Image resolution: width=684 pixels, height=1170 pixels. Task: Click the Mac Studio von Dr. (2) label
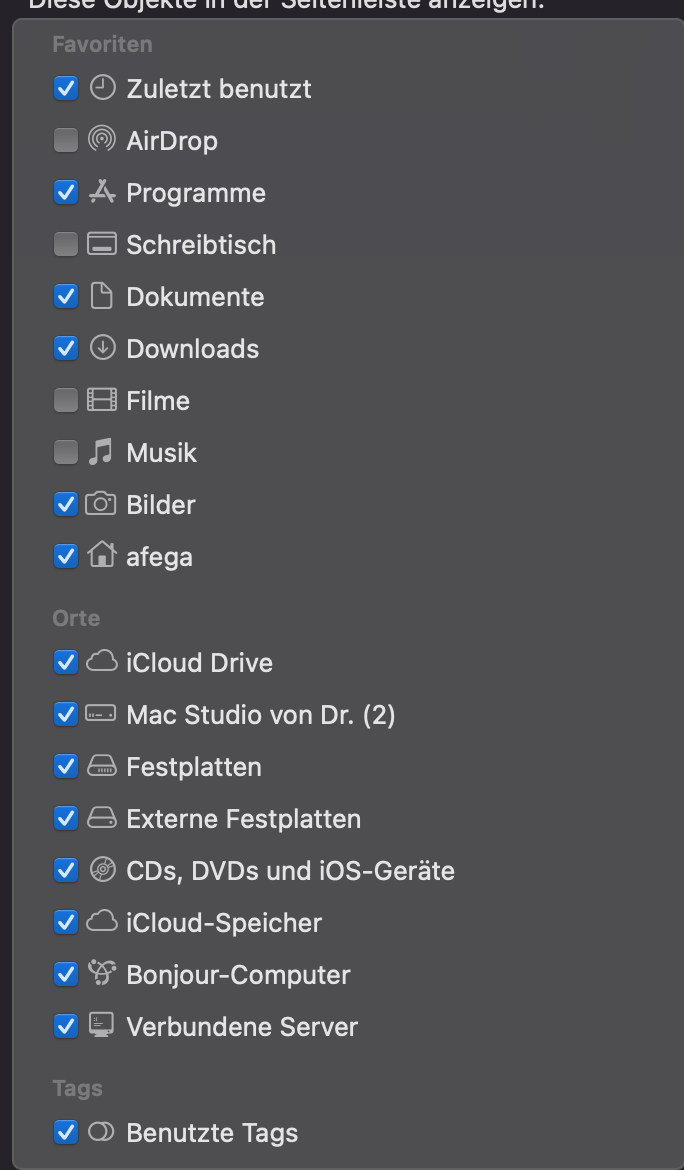[x=261, y=715]
